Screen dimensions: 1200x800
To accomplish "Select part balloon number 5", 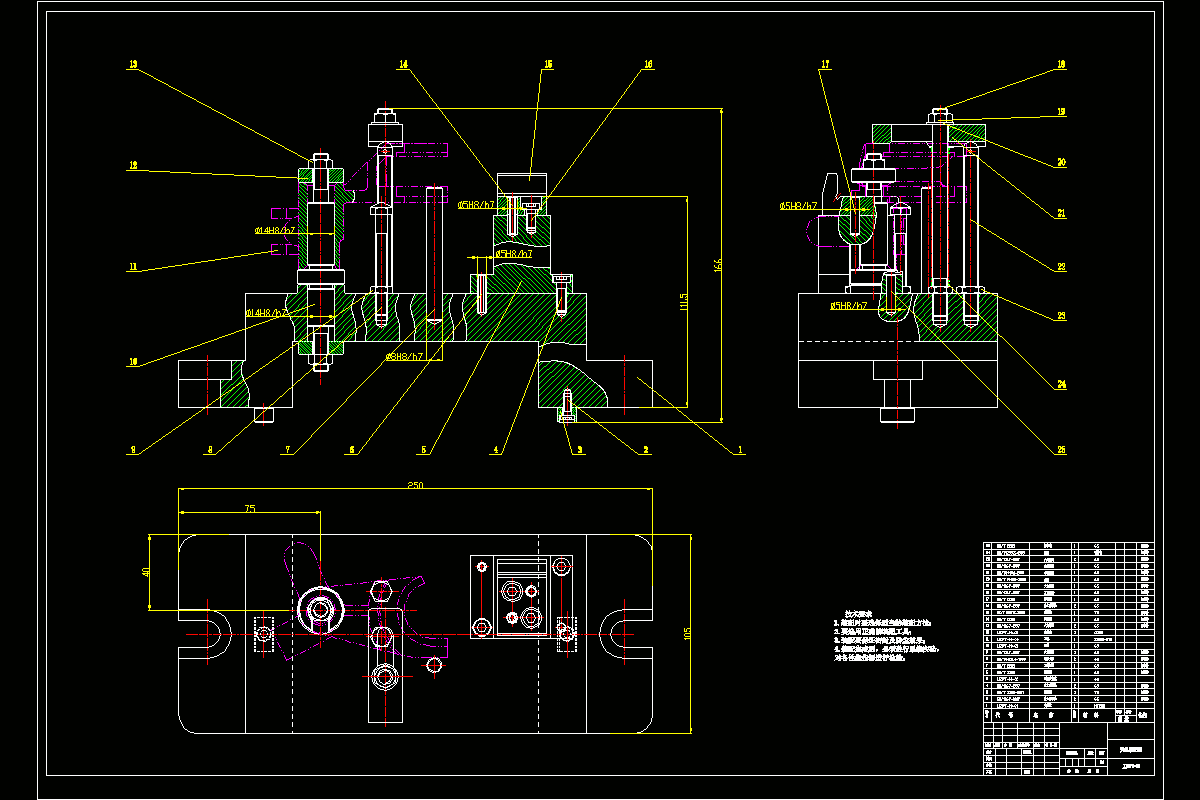I will click(x=423, y=450).
